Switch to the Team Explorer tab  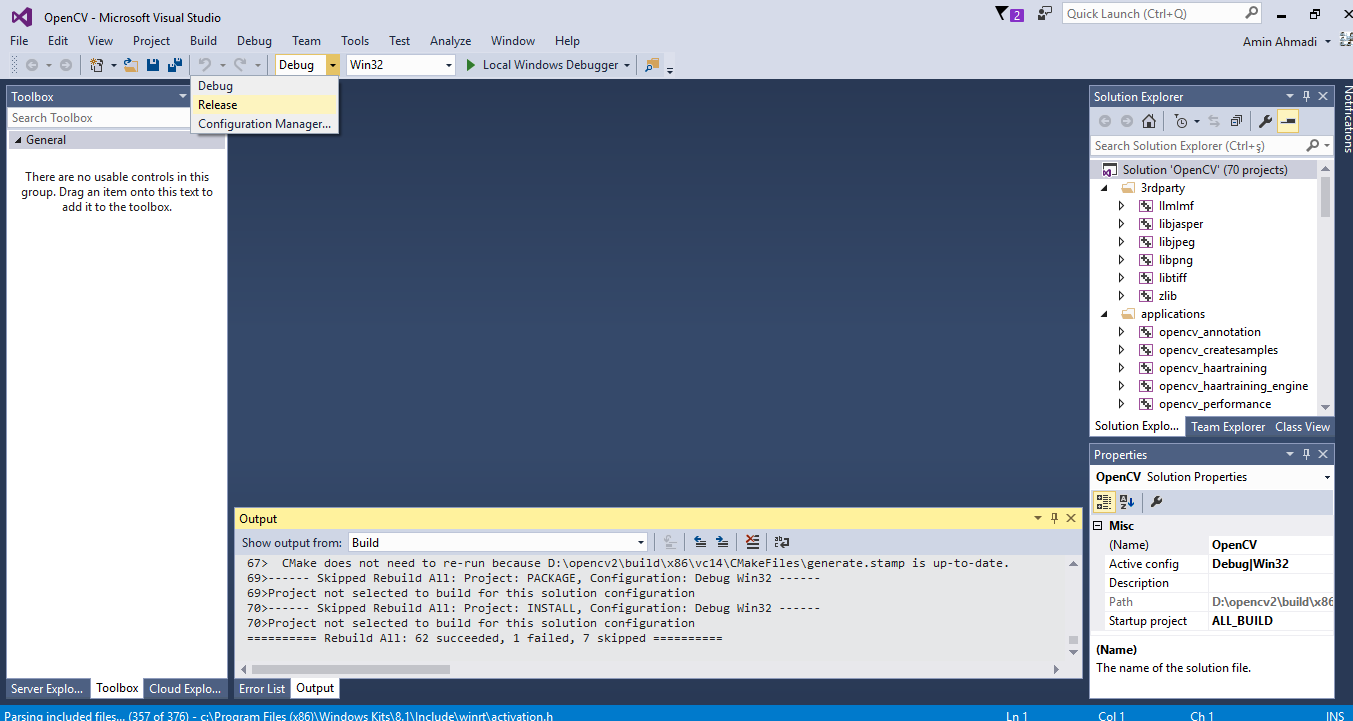tap(1228, 426)
